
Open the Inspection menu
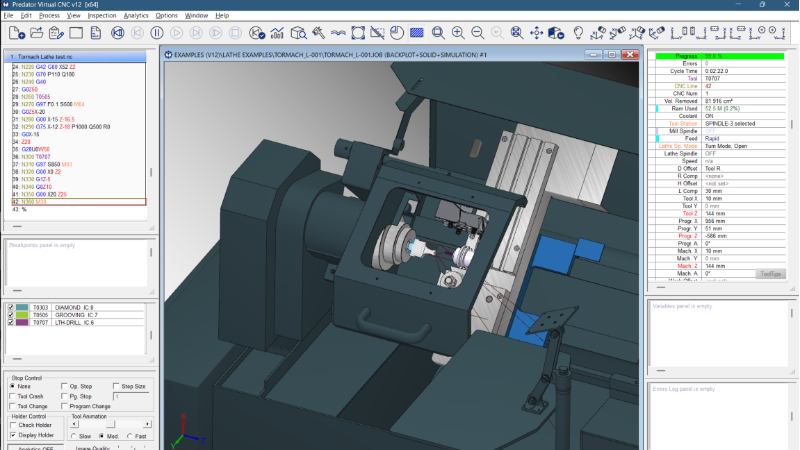click(102, 15)
